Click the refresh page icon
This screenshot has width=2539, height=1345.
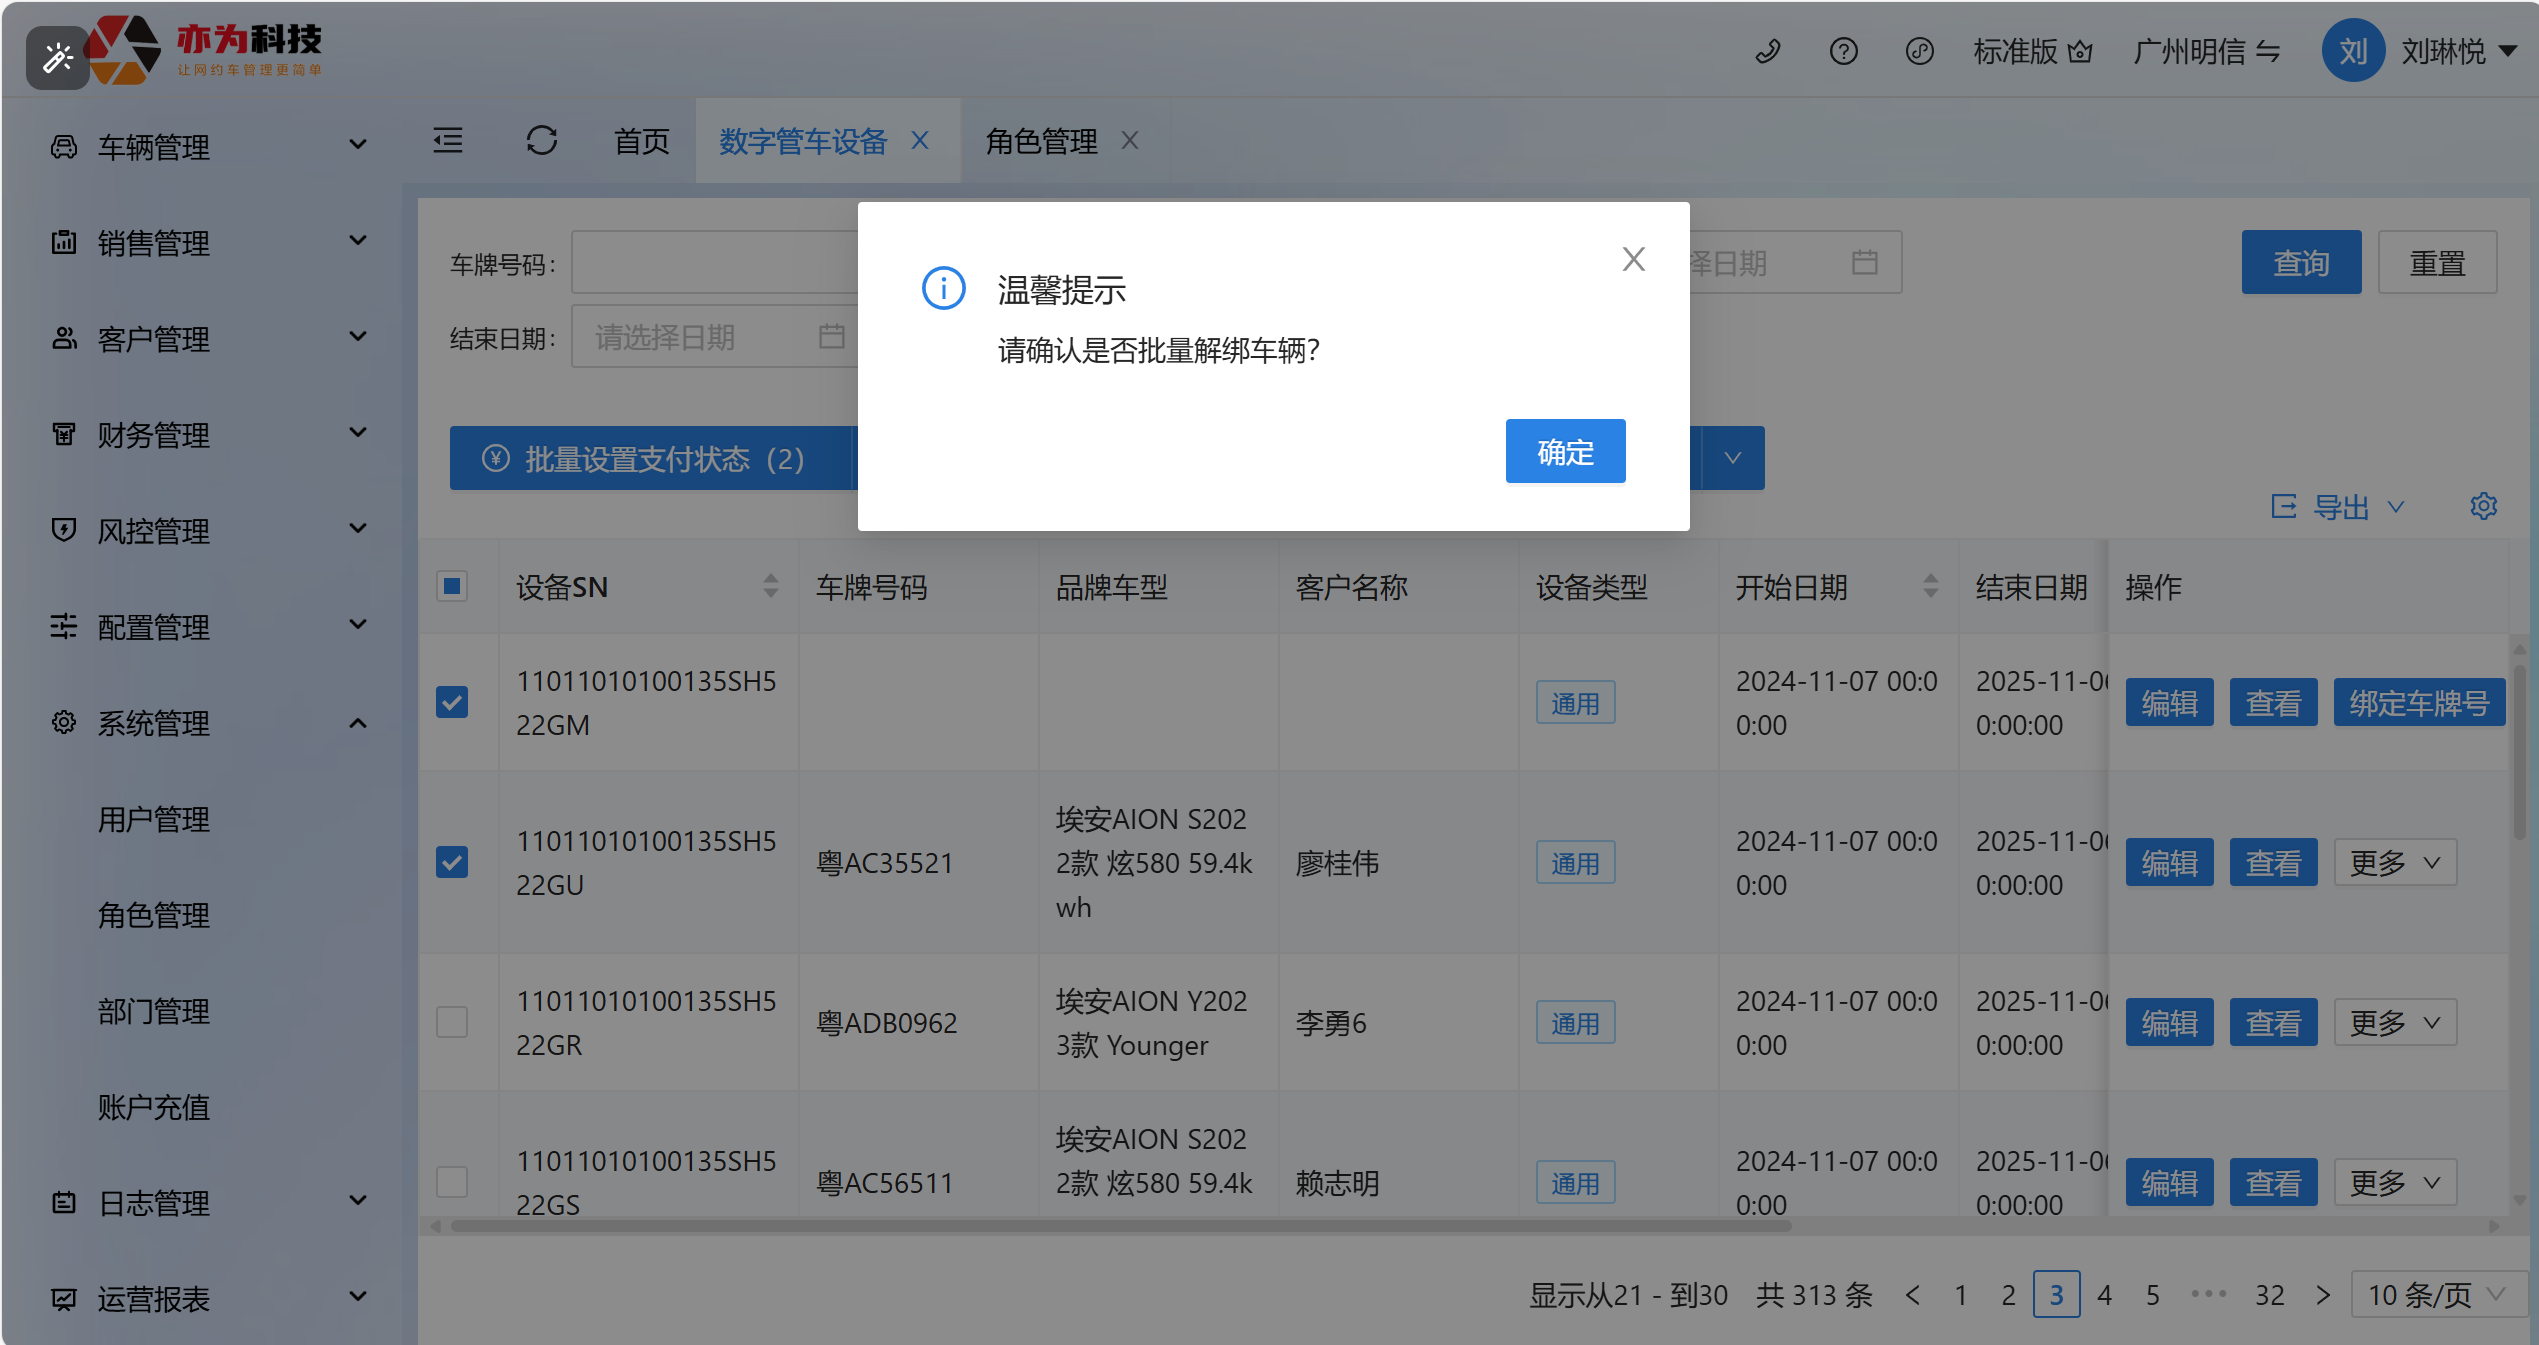541,141
